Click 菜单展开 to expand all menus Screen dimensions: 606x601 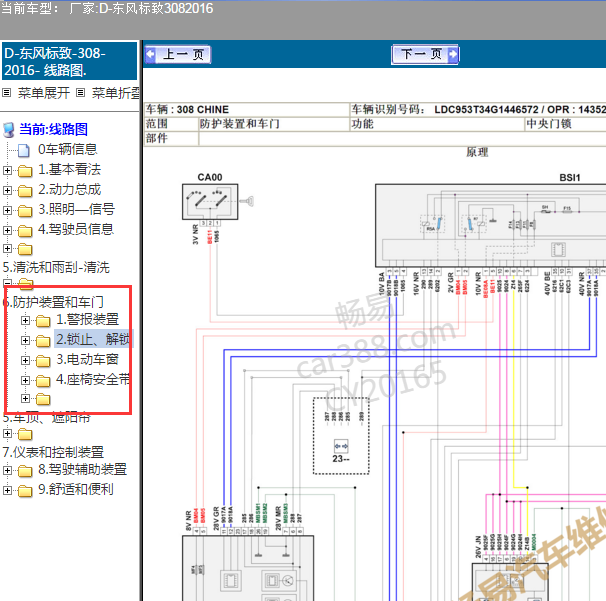pos(43,93)
